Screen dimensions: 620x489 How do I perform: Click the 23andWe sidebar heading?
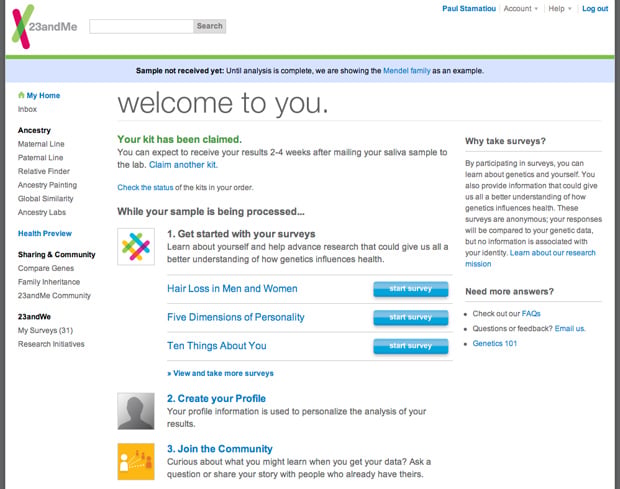(x=34, y=317)
